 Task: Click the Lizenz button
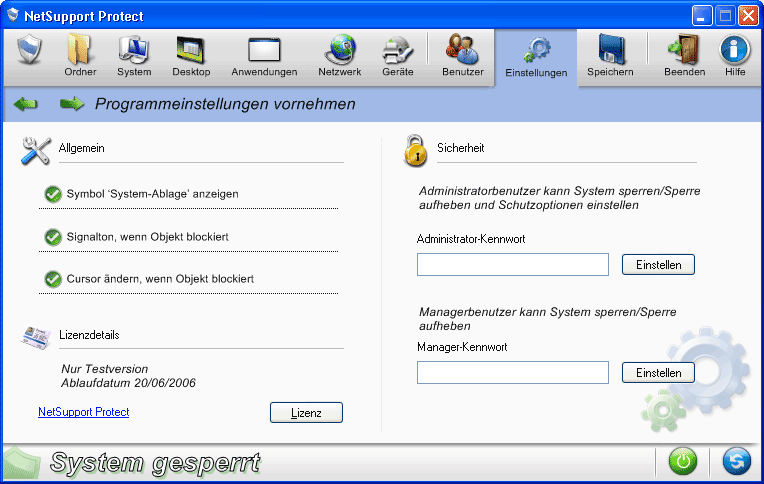pyautogui.click(x=306, y=413)
